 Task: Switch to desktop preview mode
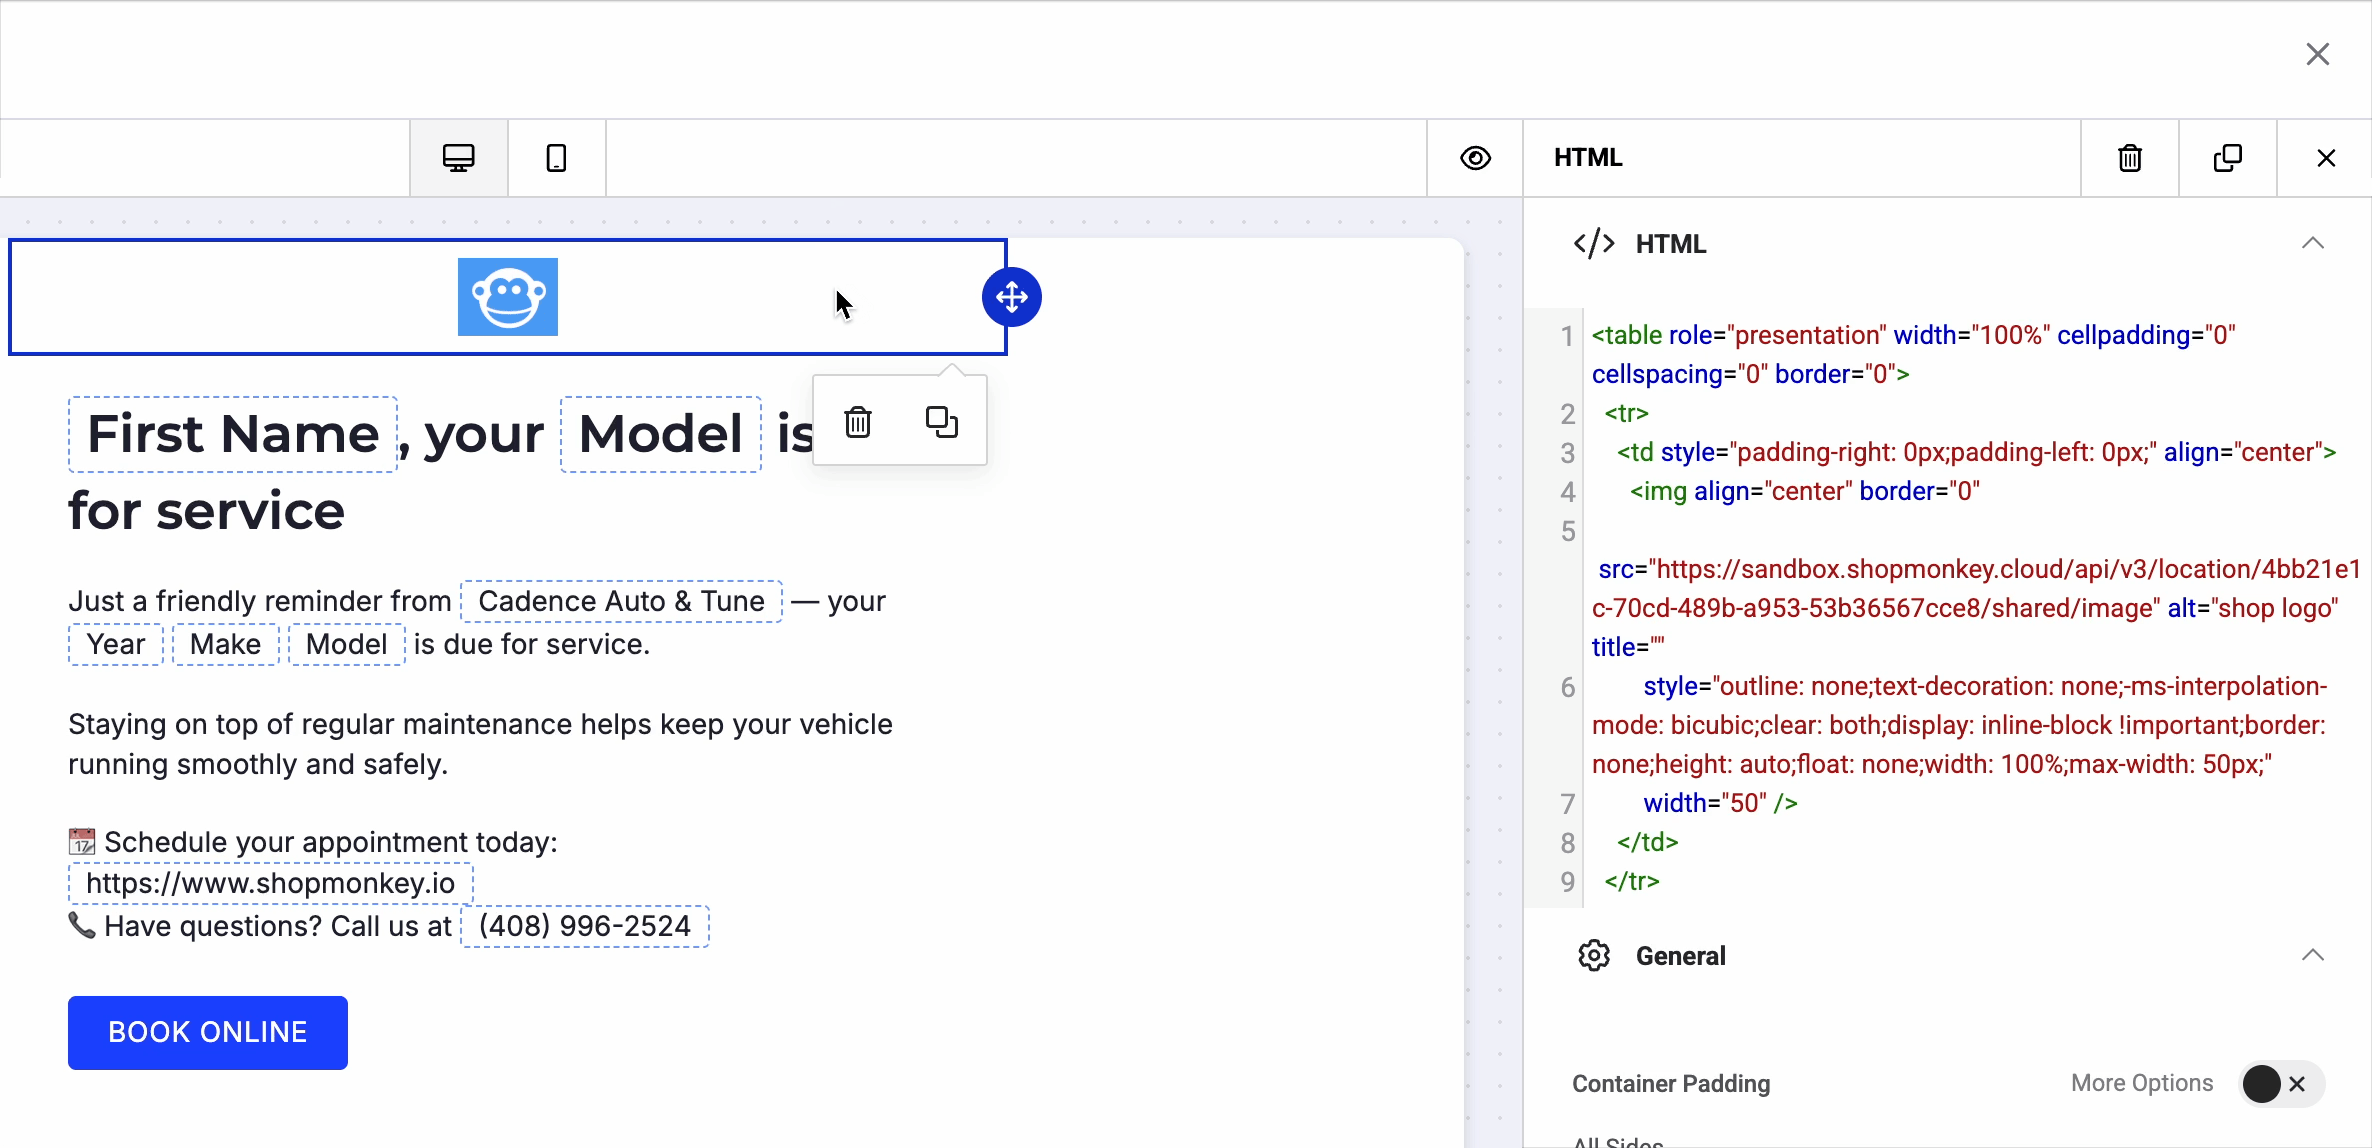pyautogui.click(x=459, y=158)
